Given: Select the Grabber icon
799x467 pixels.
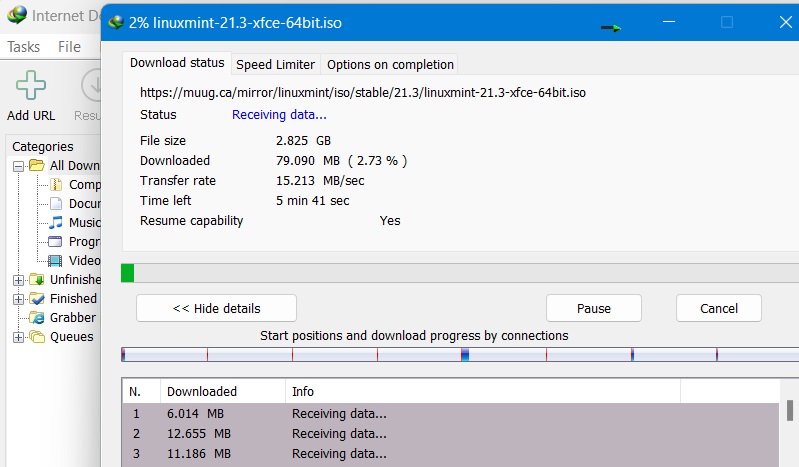Looking at the screenshot, I should 37,317.
